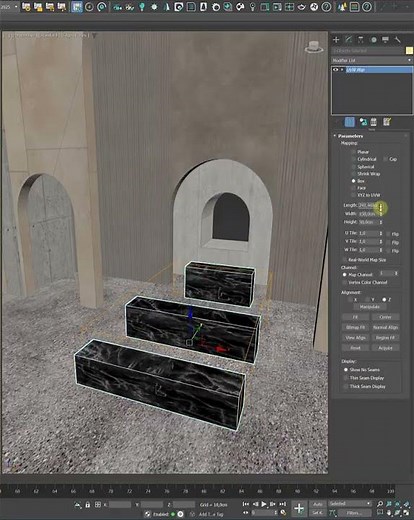Enable the Cap checkbox

(x=385, y=159)
